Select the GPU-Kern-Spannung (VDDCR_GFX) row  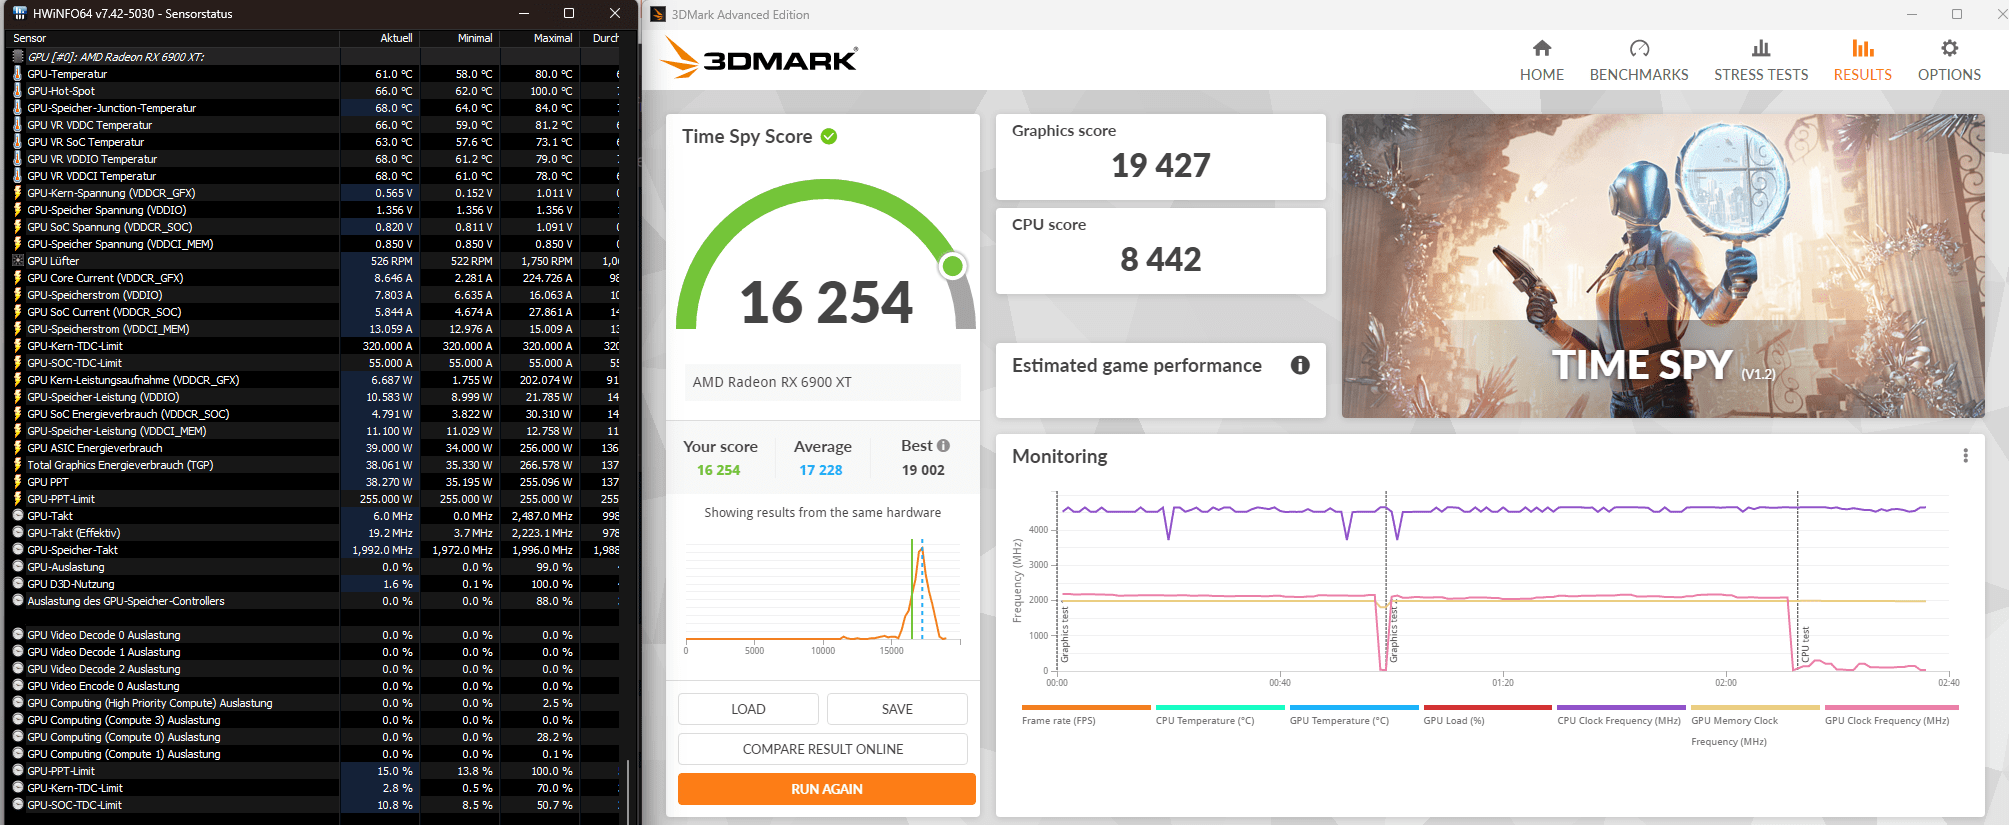pos(315,193)
